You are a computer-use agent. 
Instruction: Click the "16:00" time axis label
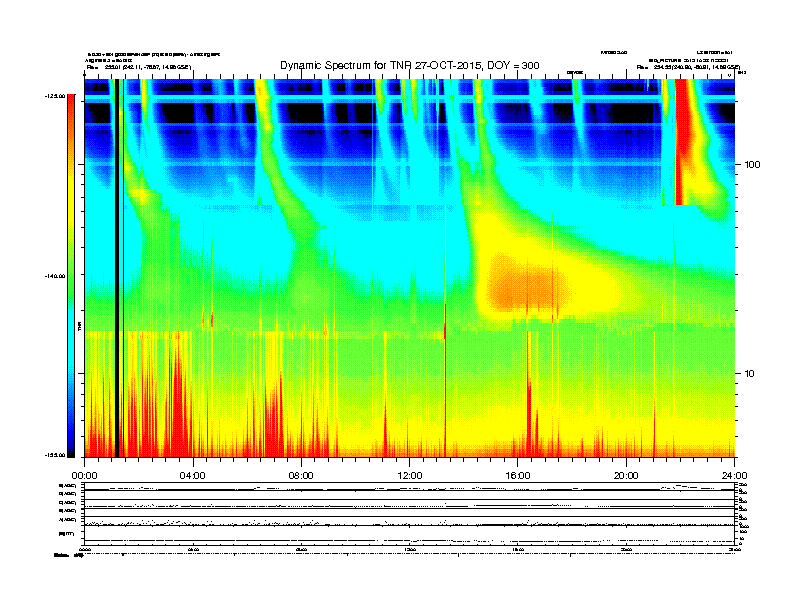518,476
